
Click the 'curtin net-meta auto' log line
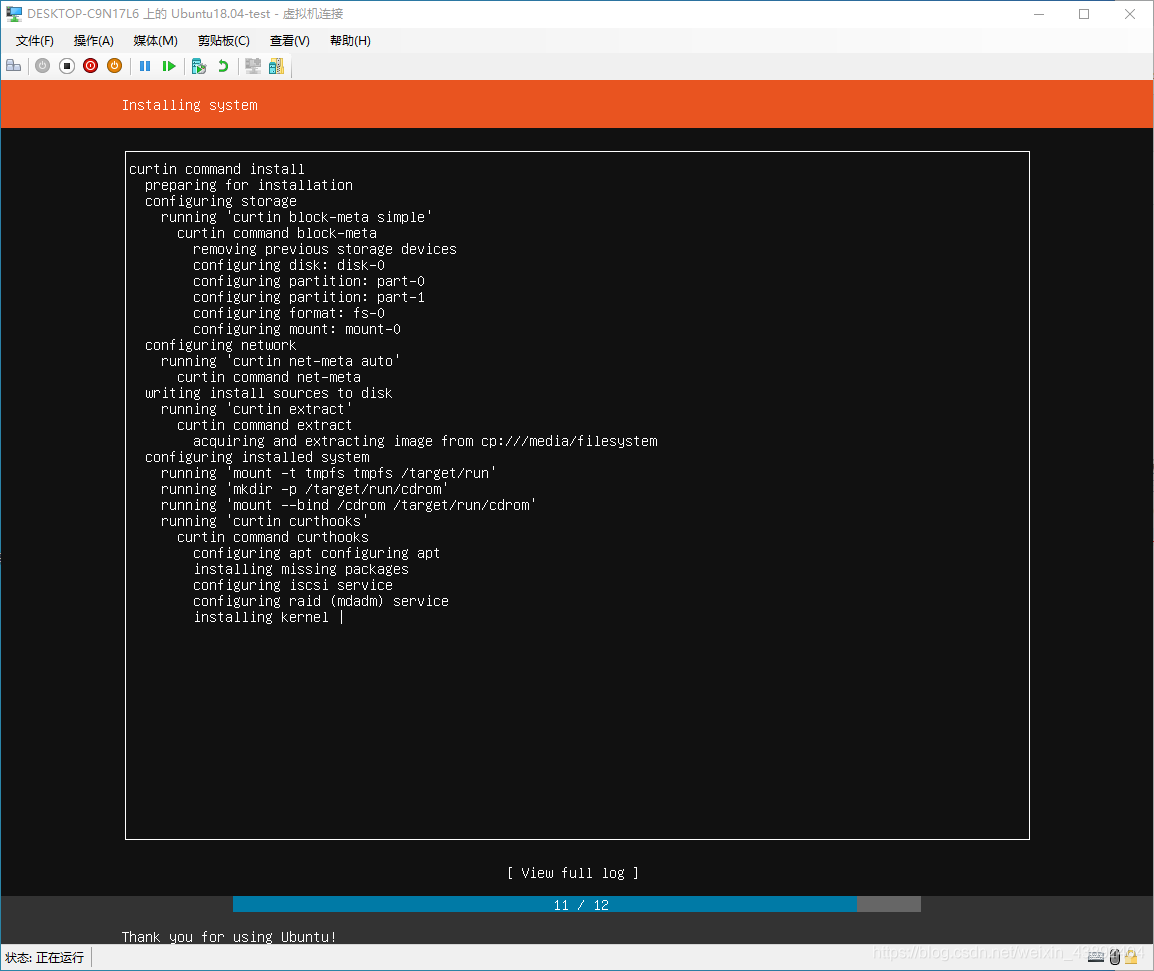(x=280, y=361)
